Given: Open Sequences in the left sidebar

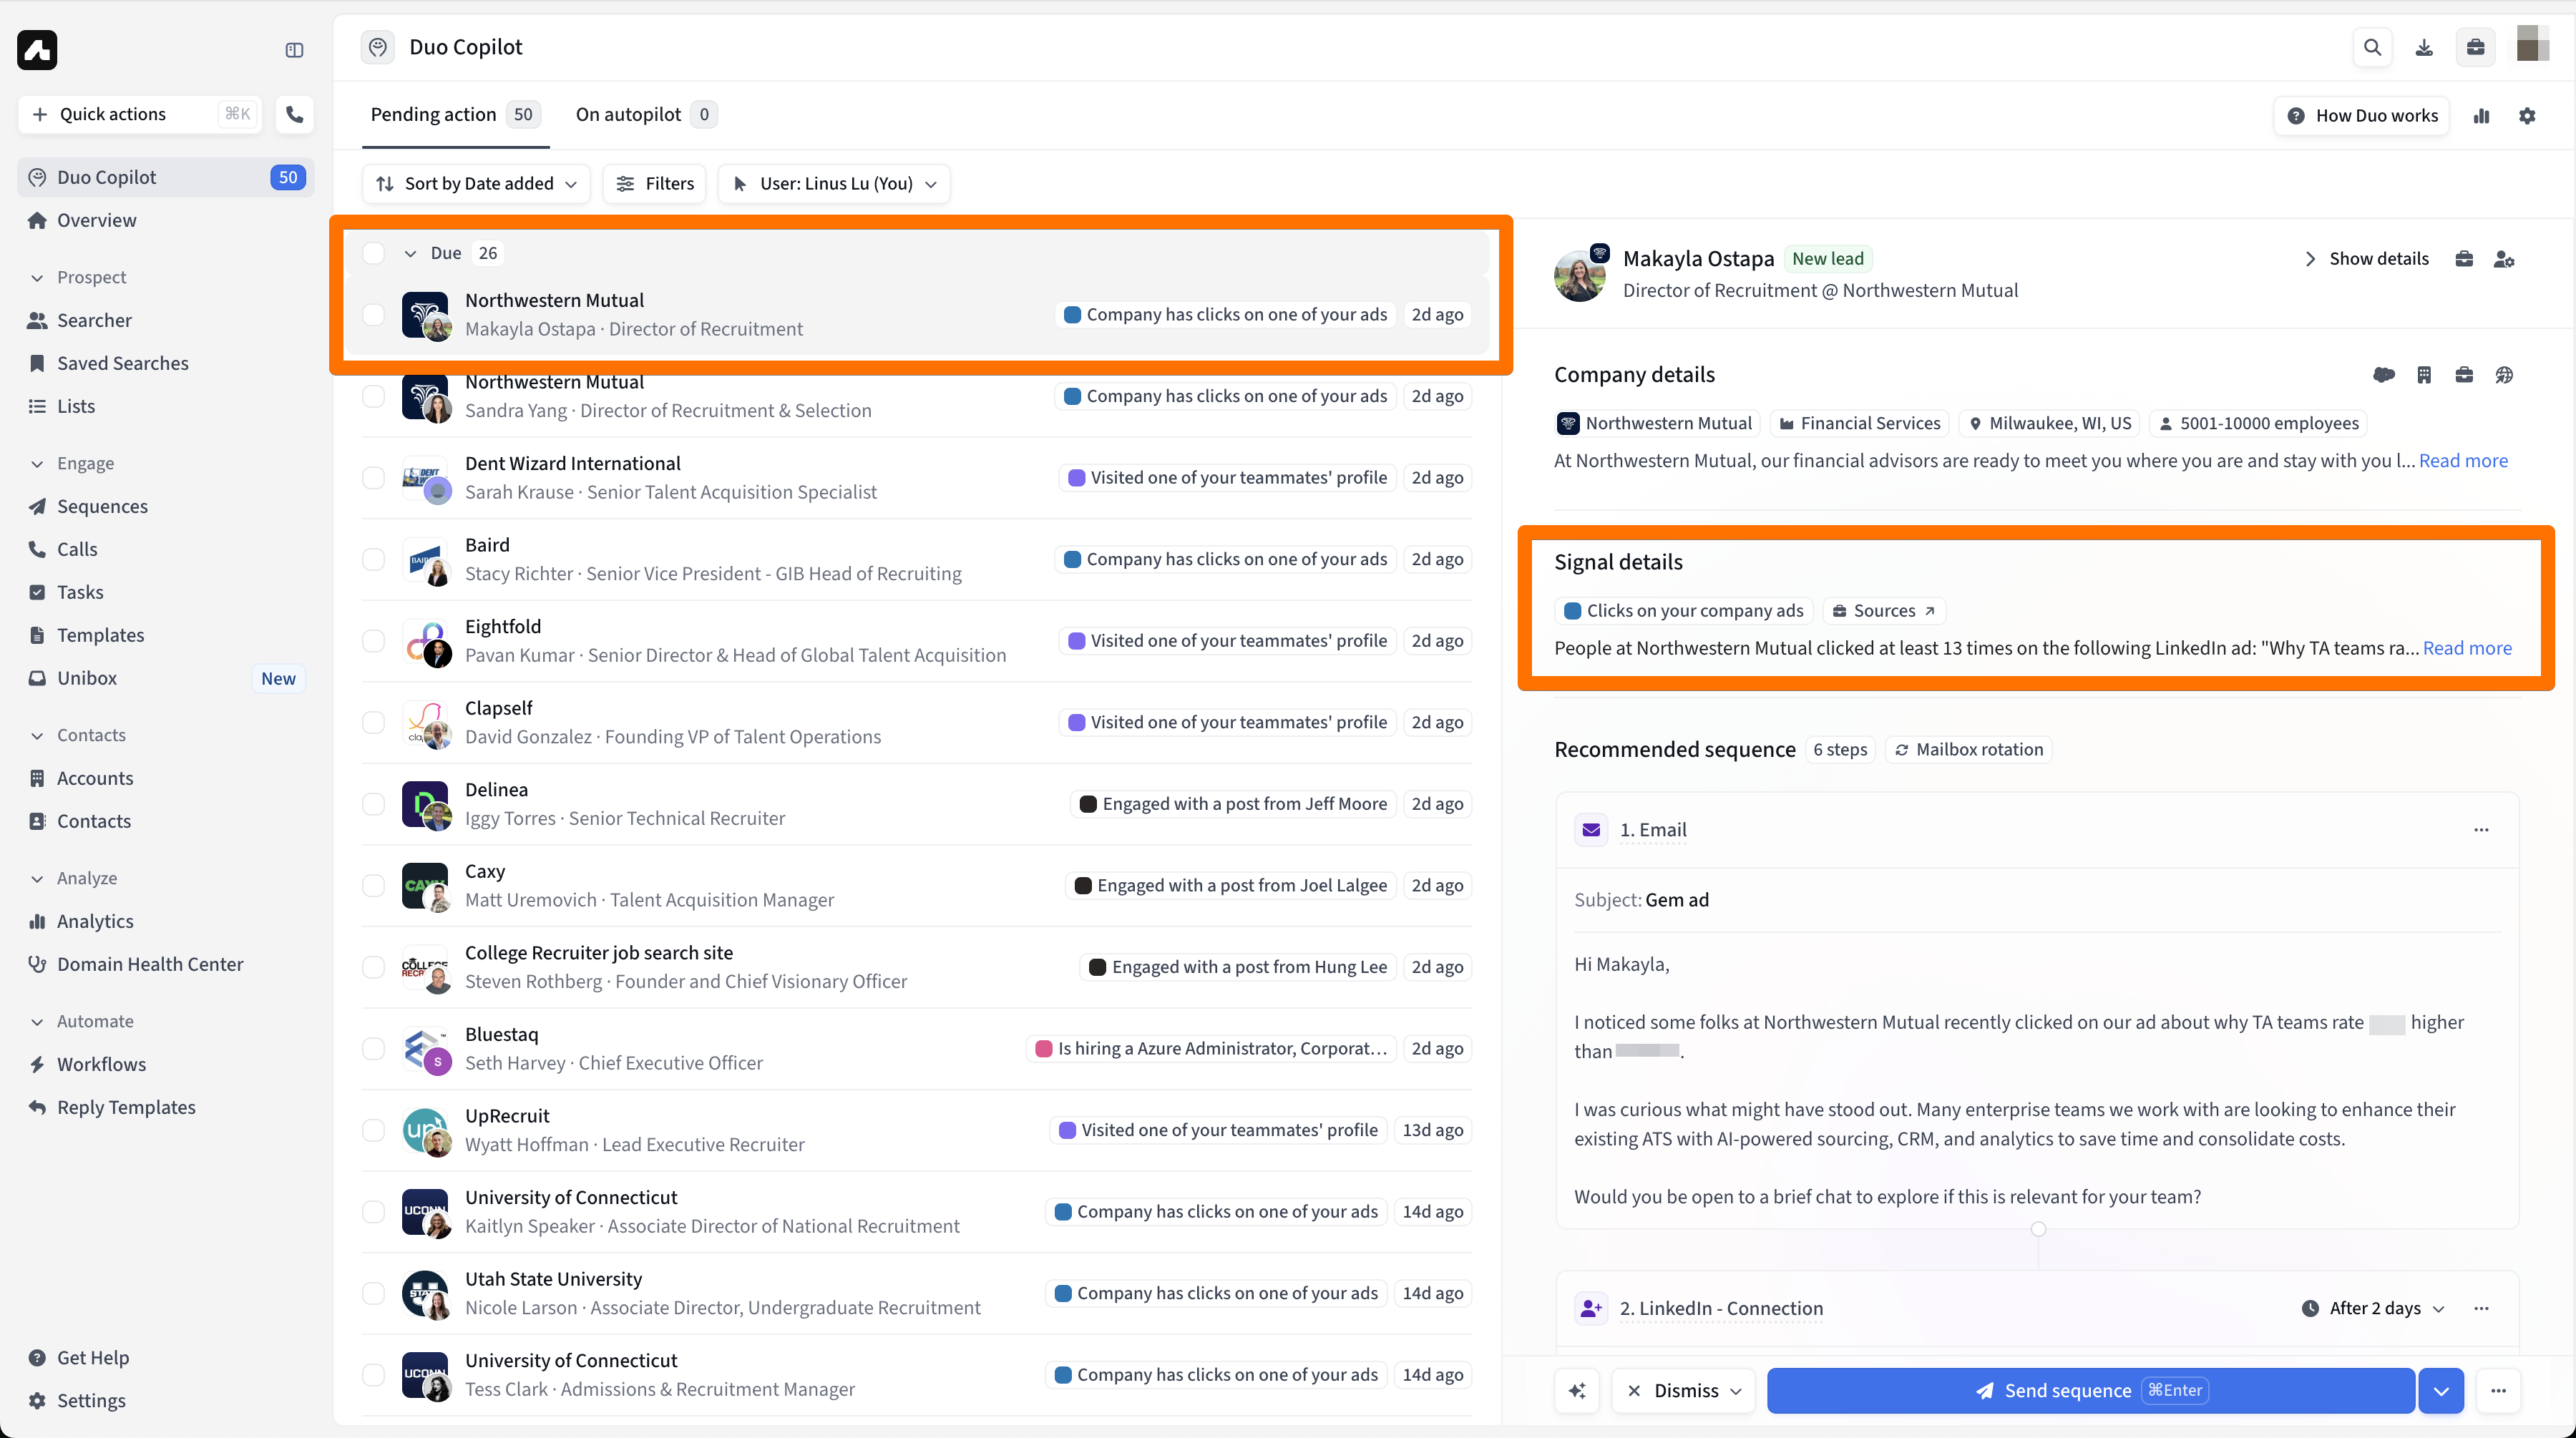Looking at the screenshot, I should coord(102,506).
